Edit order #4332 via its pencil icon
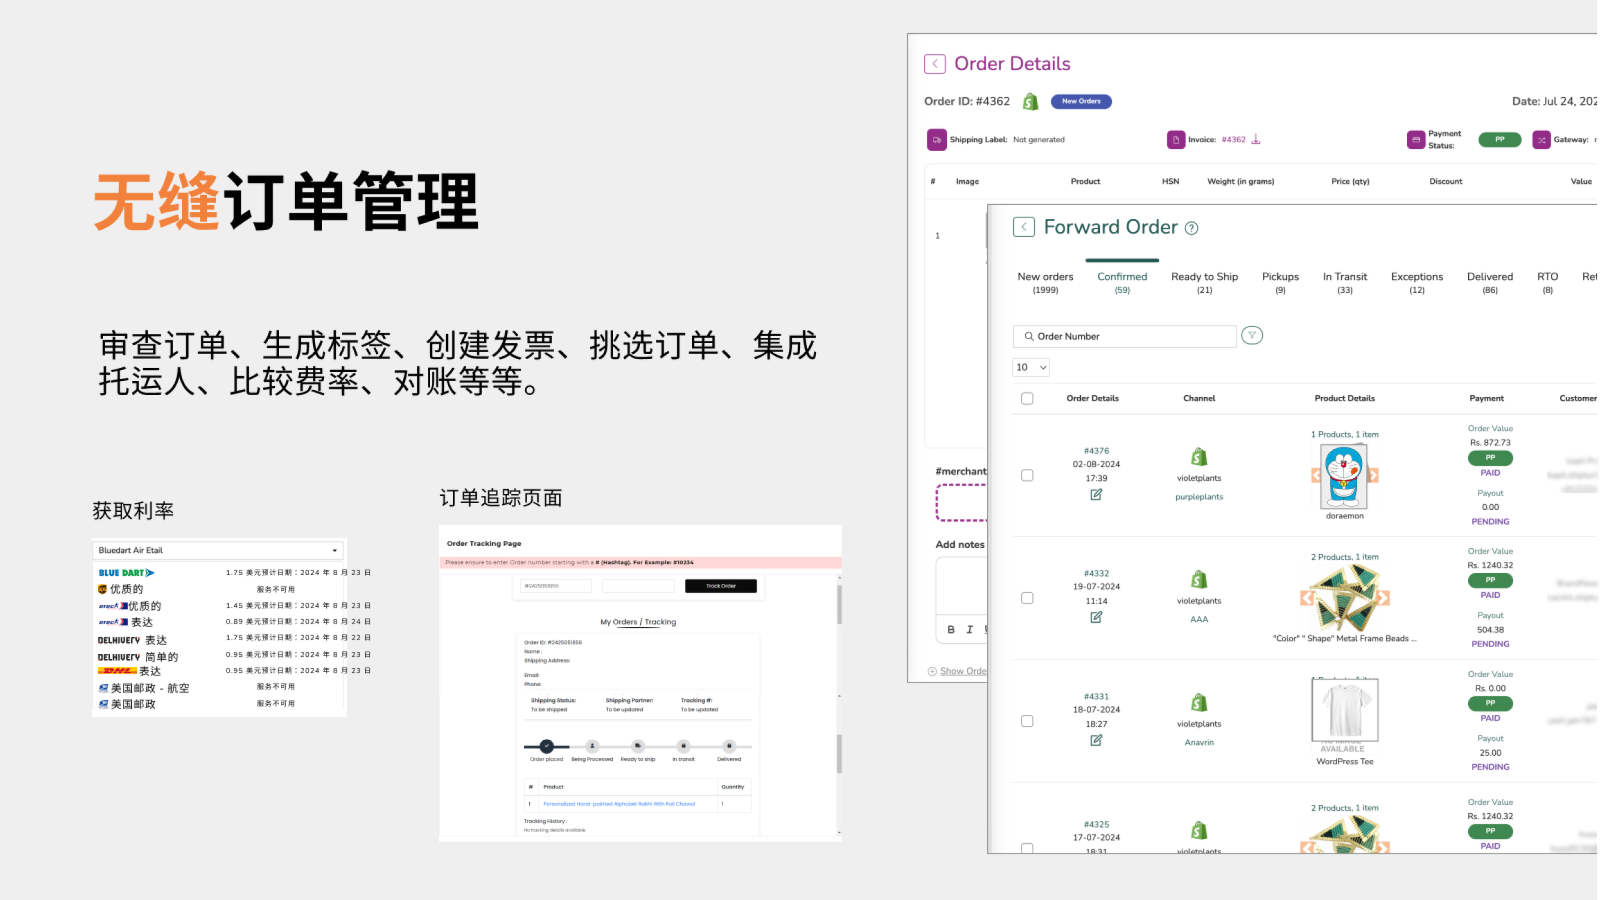Viewport: 1600px width, 900px height. coord(1096,617)
